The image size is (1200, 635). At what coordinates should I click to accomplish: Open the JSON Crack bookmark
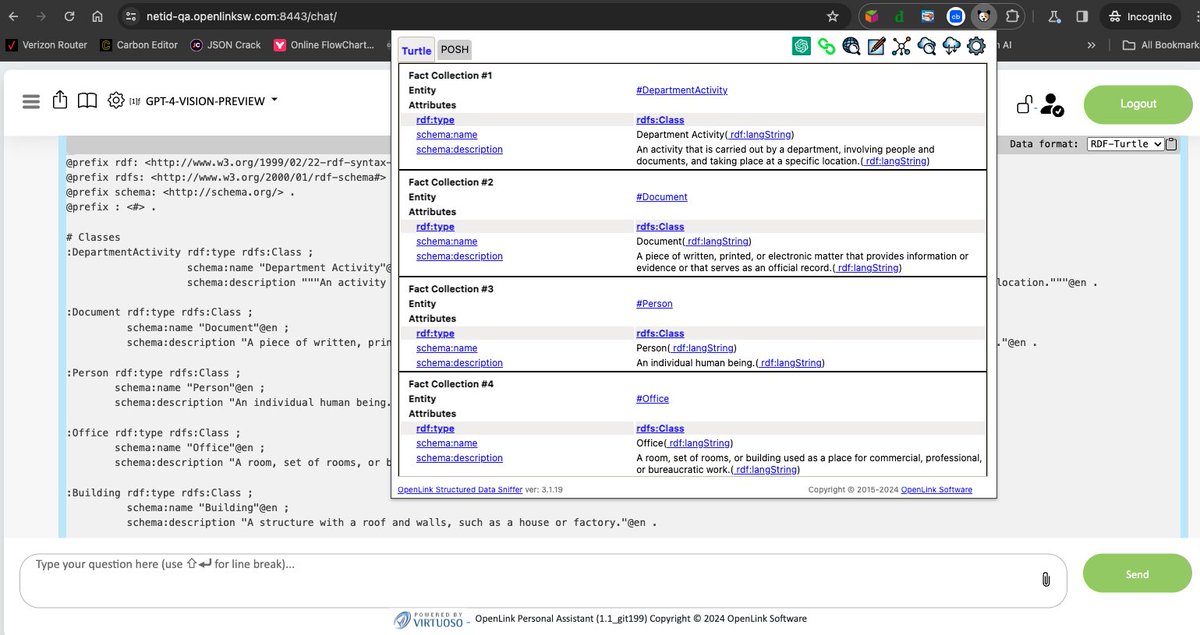pos(225,45)
